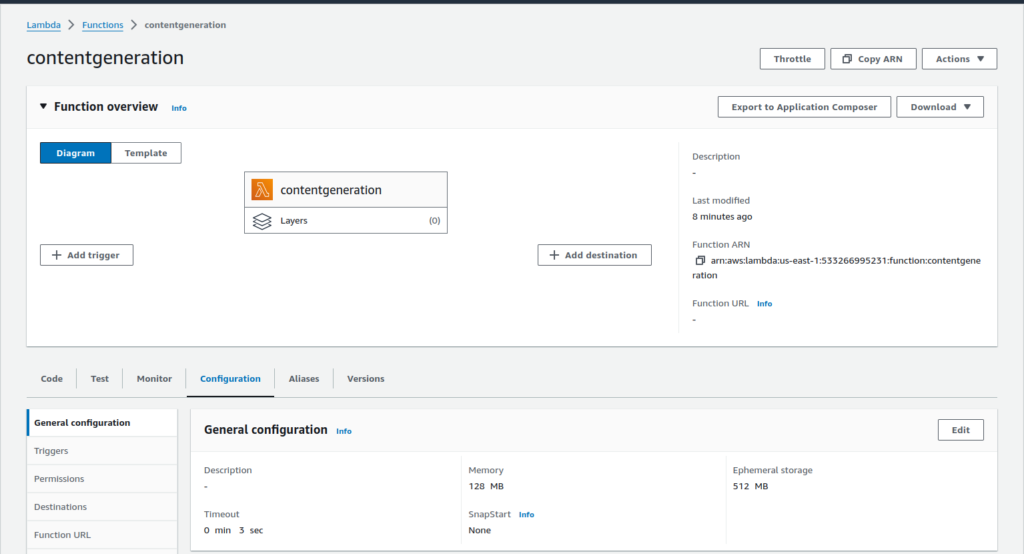Open the Test tab

click(99, 379)
